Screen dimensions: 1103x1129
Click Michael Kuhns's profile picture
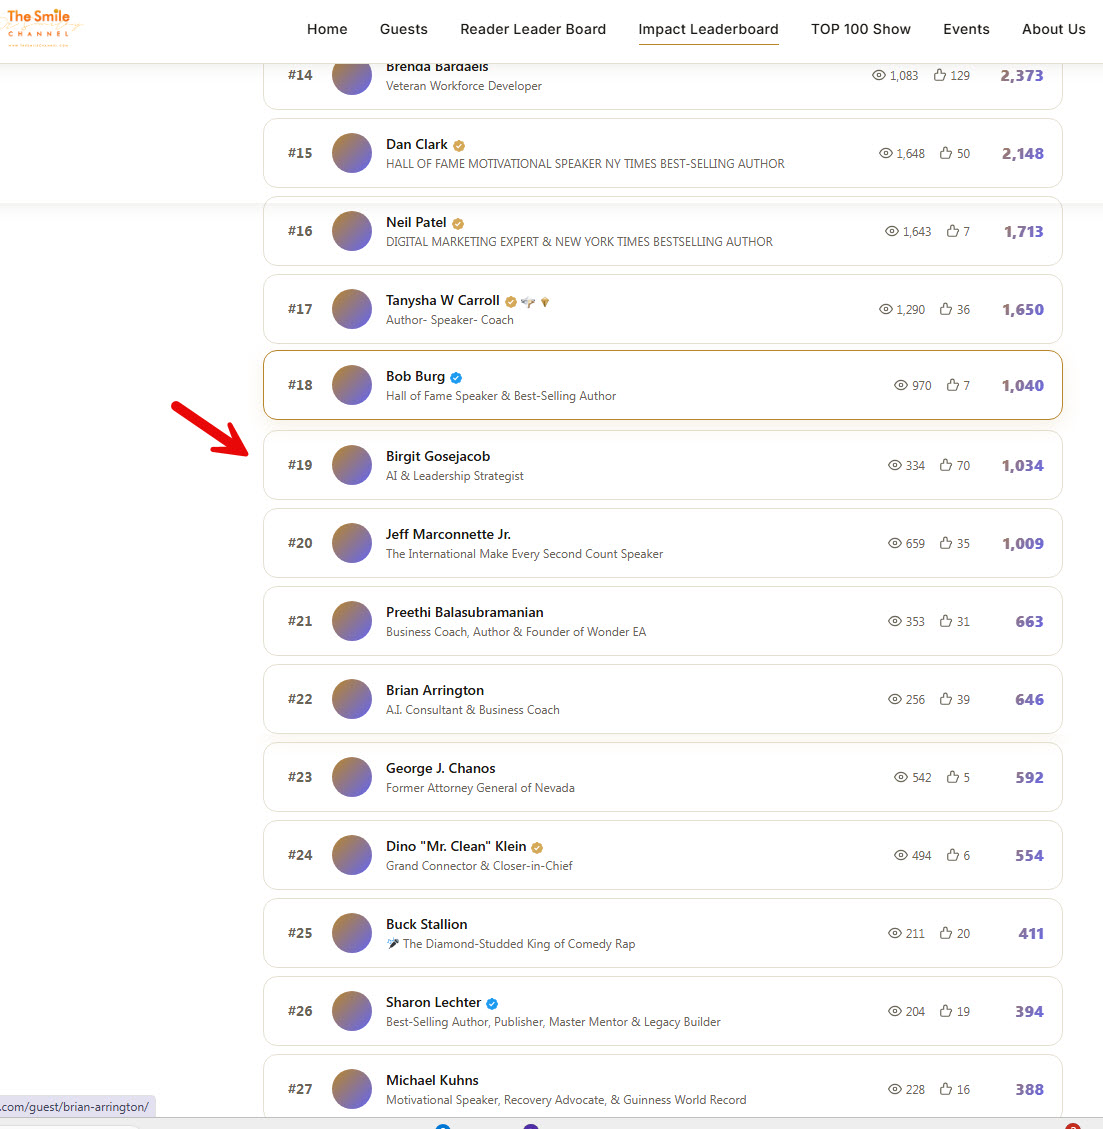[x=351, y=1089]
